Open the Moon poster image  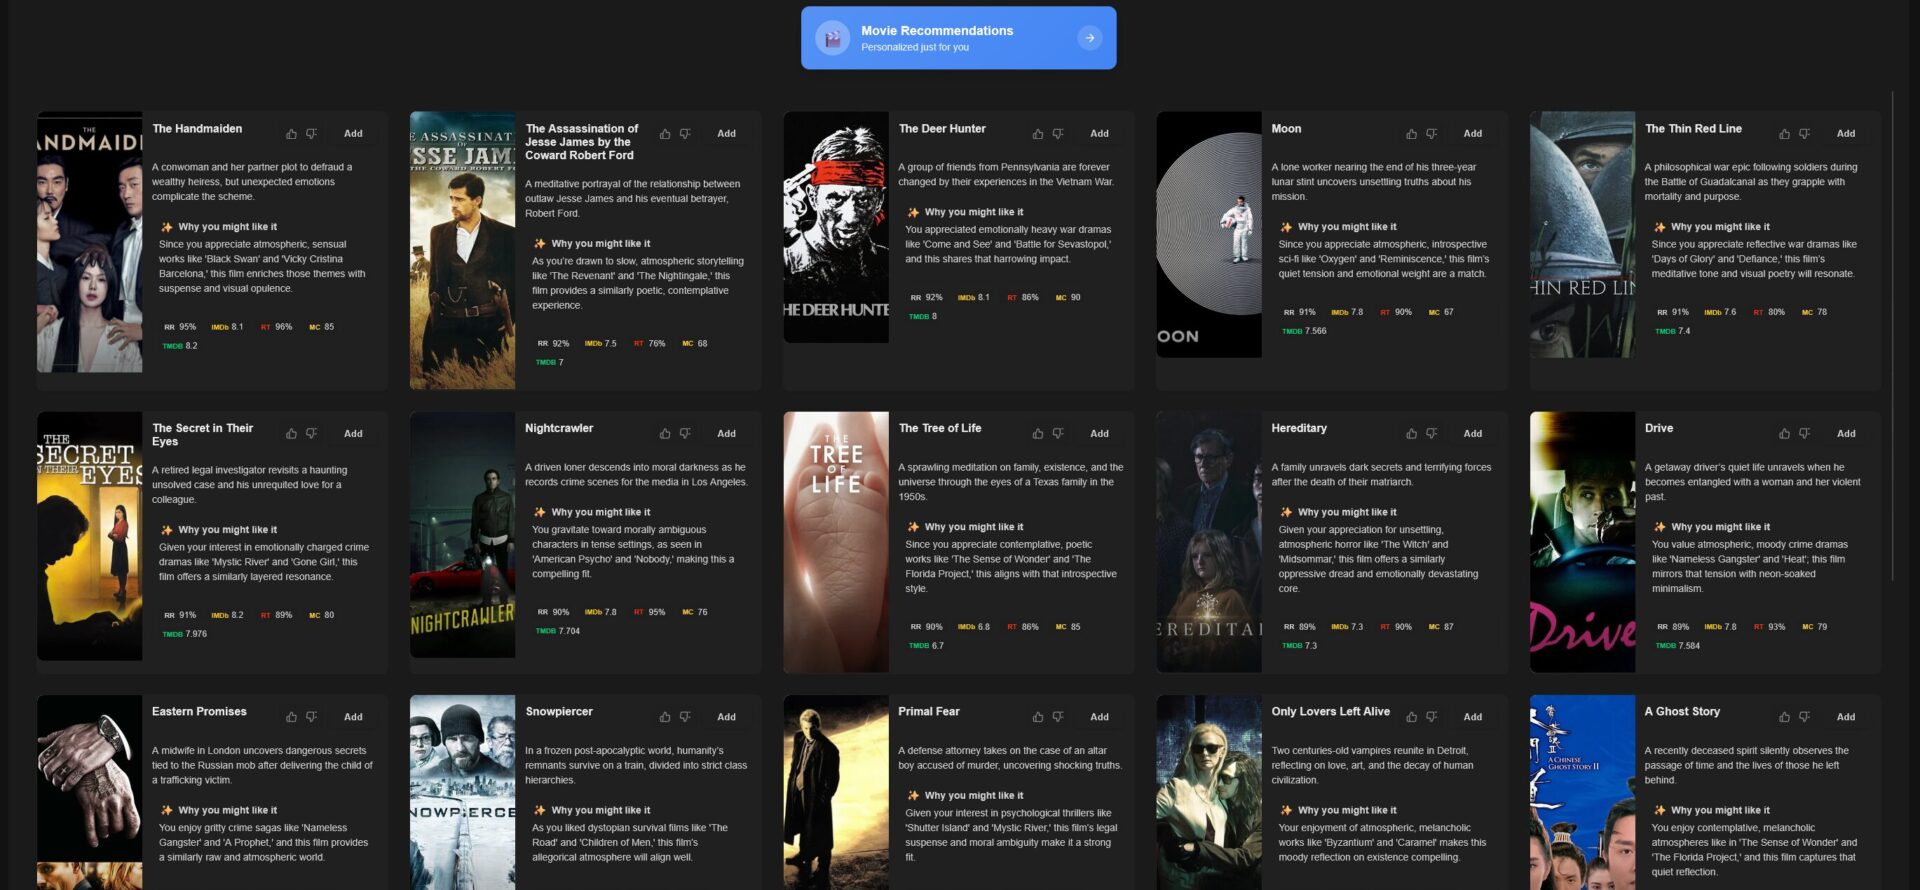click(1209, 234)
